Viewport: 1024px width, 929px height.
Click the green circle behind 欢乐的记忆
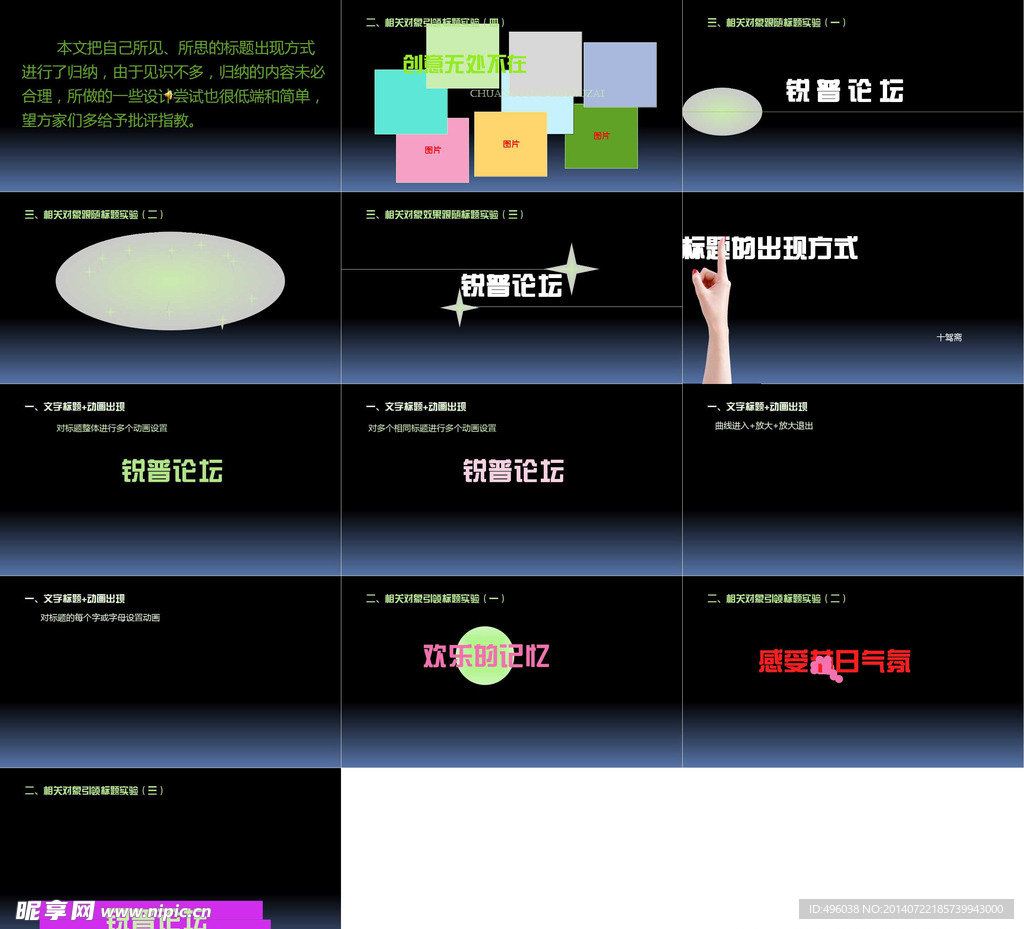485,655
